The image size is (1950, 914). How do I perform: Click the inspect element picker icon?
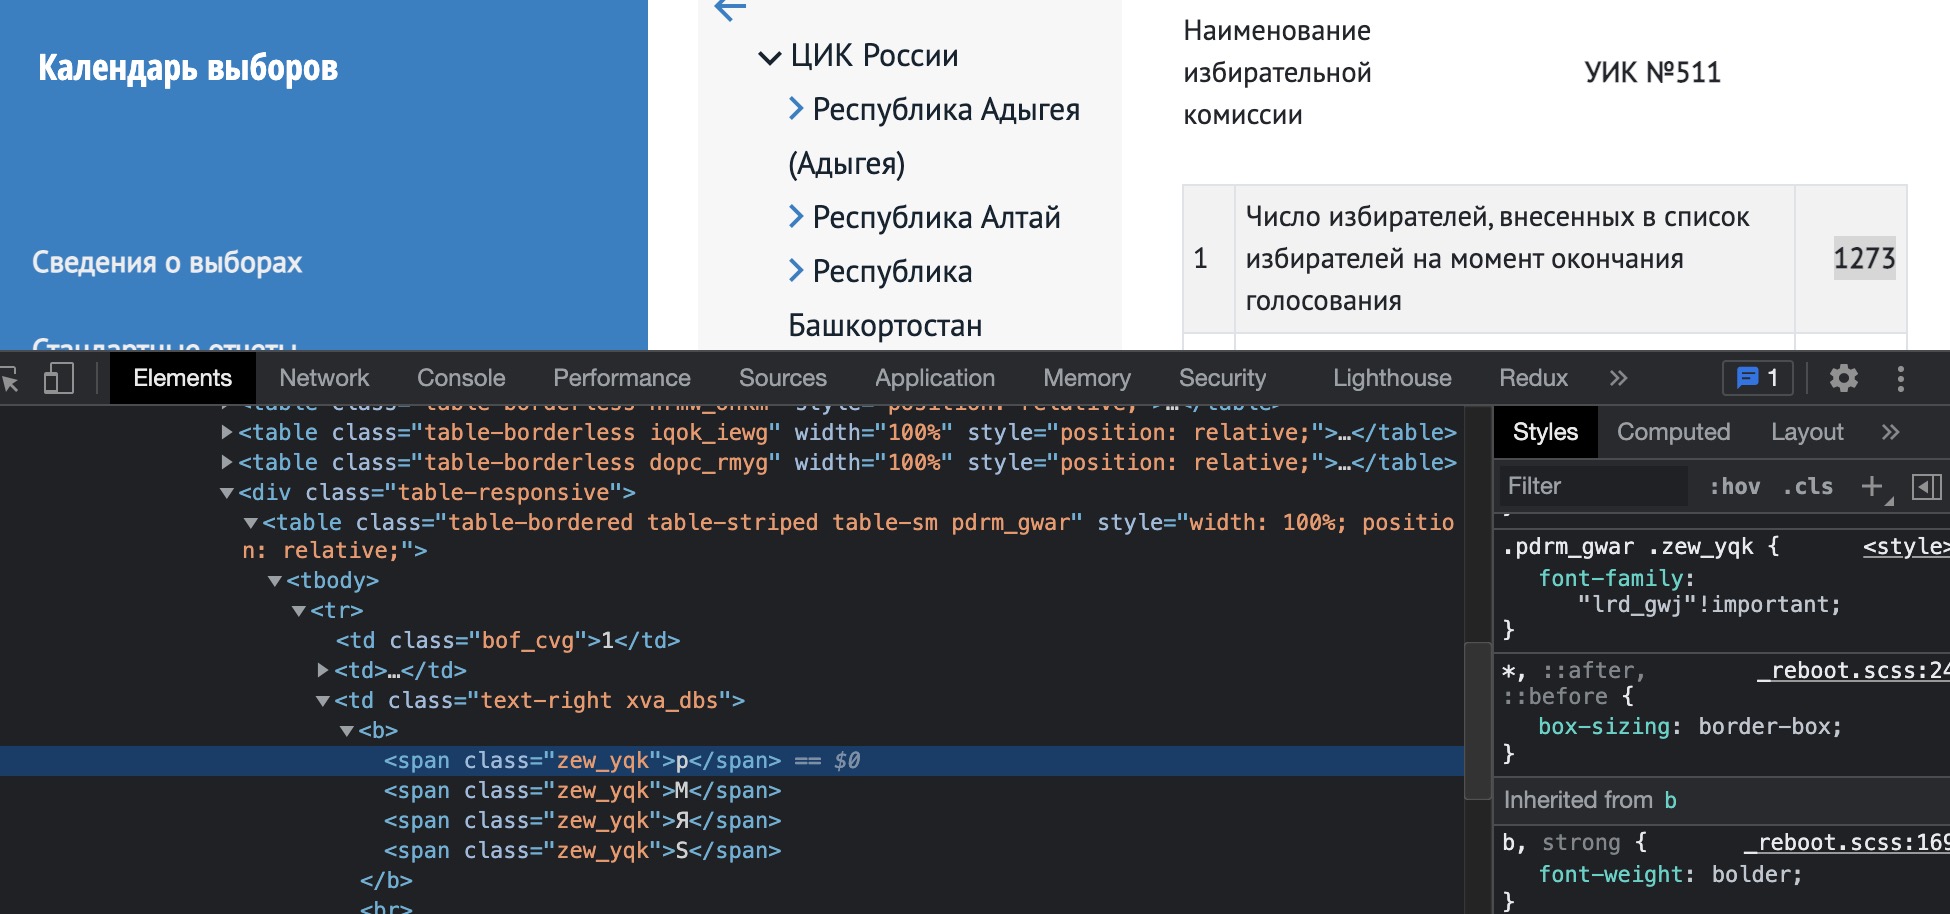pos(10,379)
